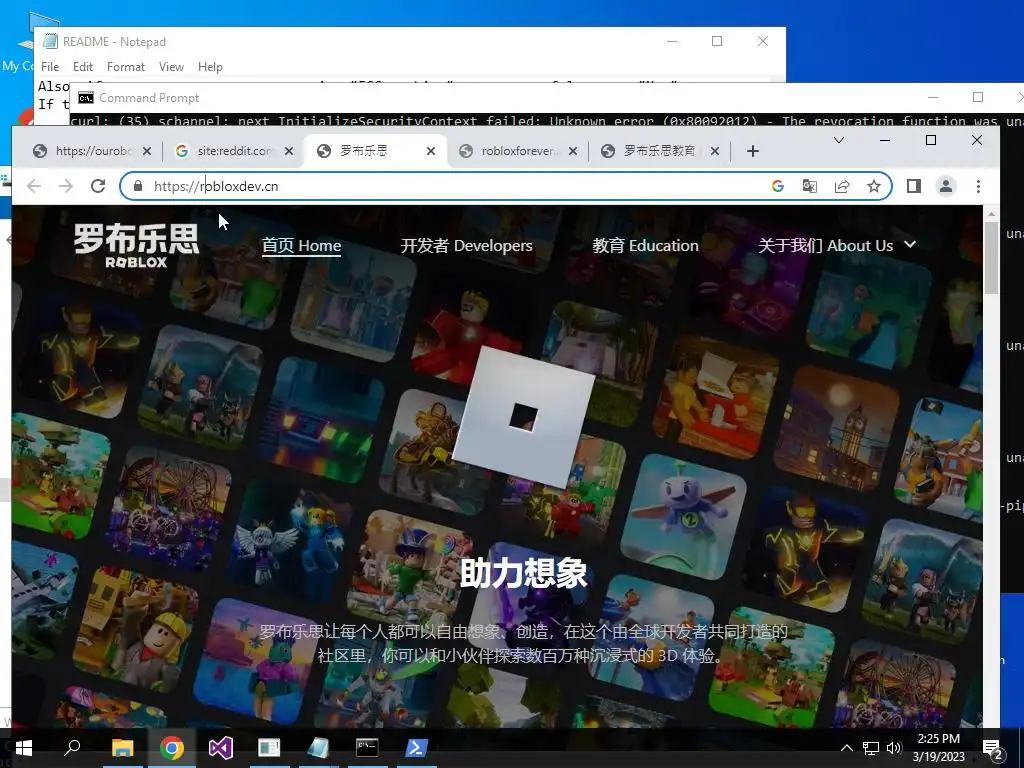Open 开发者 Developers link
Image resolution: width=1024 pixels, height=768 pixels.
[466, 246]
